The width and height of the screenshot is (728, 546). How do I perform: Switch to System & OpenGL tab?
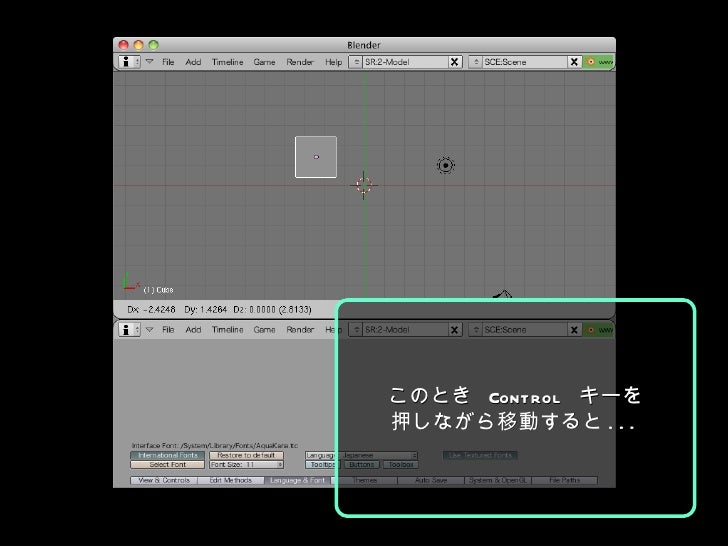pyautogui.click(x=498, y=480)
